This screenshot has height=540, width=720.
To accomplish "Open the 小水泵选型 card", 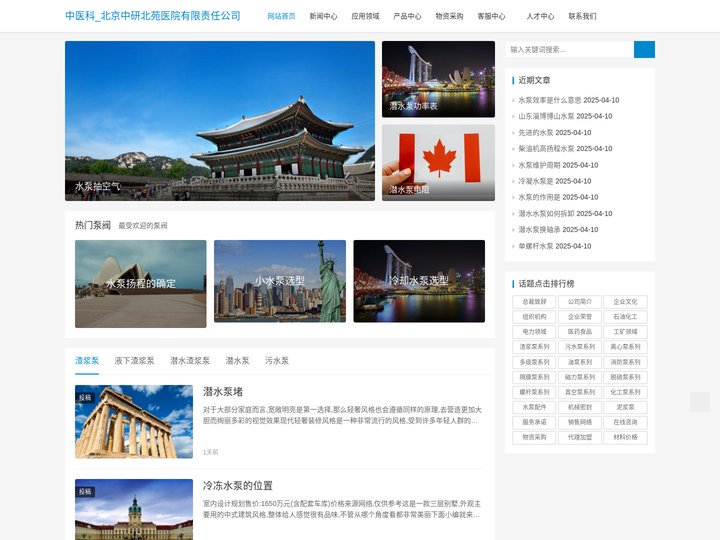I will click(x=280, y=281).
